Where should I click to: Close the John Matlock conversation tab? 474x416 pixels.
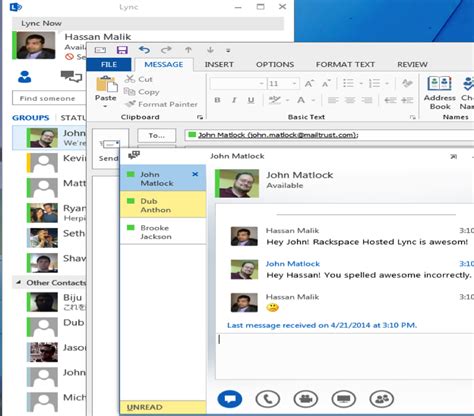[195, 174]
